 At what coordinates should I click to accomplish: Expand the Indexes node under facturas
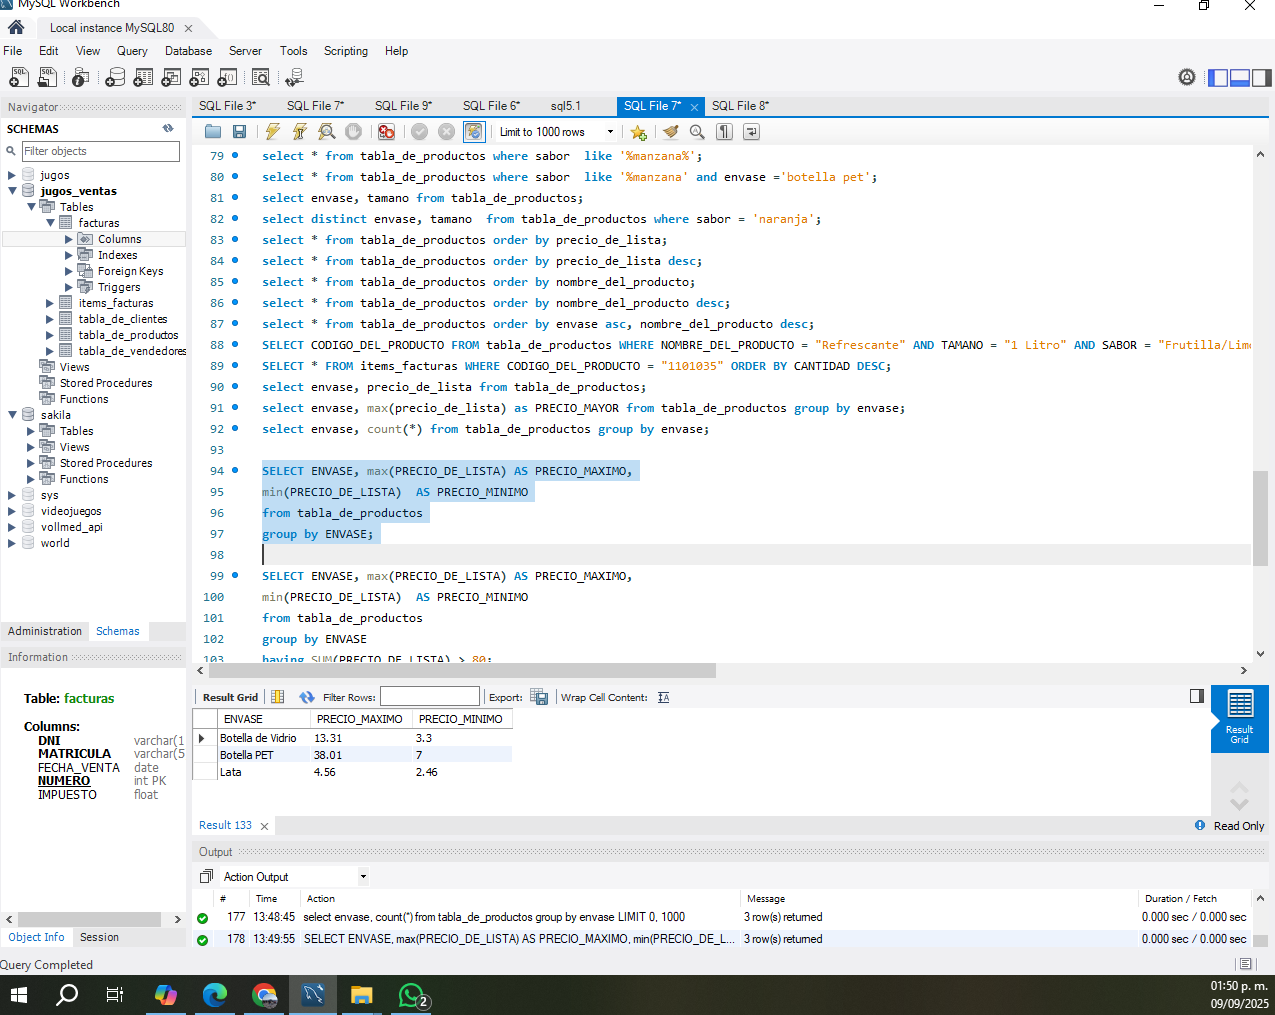(x=69, y=255)
